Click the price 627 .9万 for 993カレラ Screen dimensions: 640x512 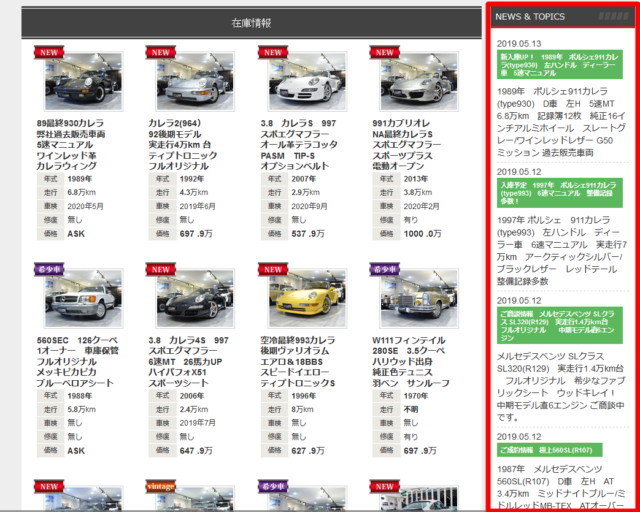[308, 450]
